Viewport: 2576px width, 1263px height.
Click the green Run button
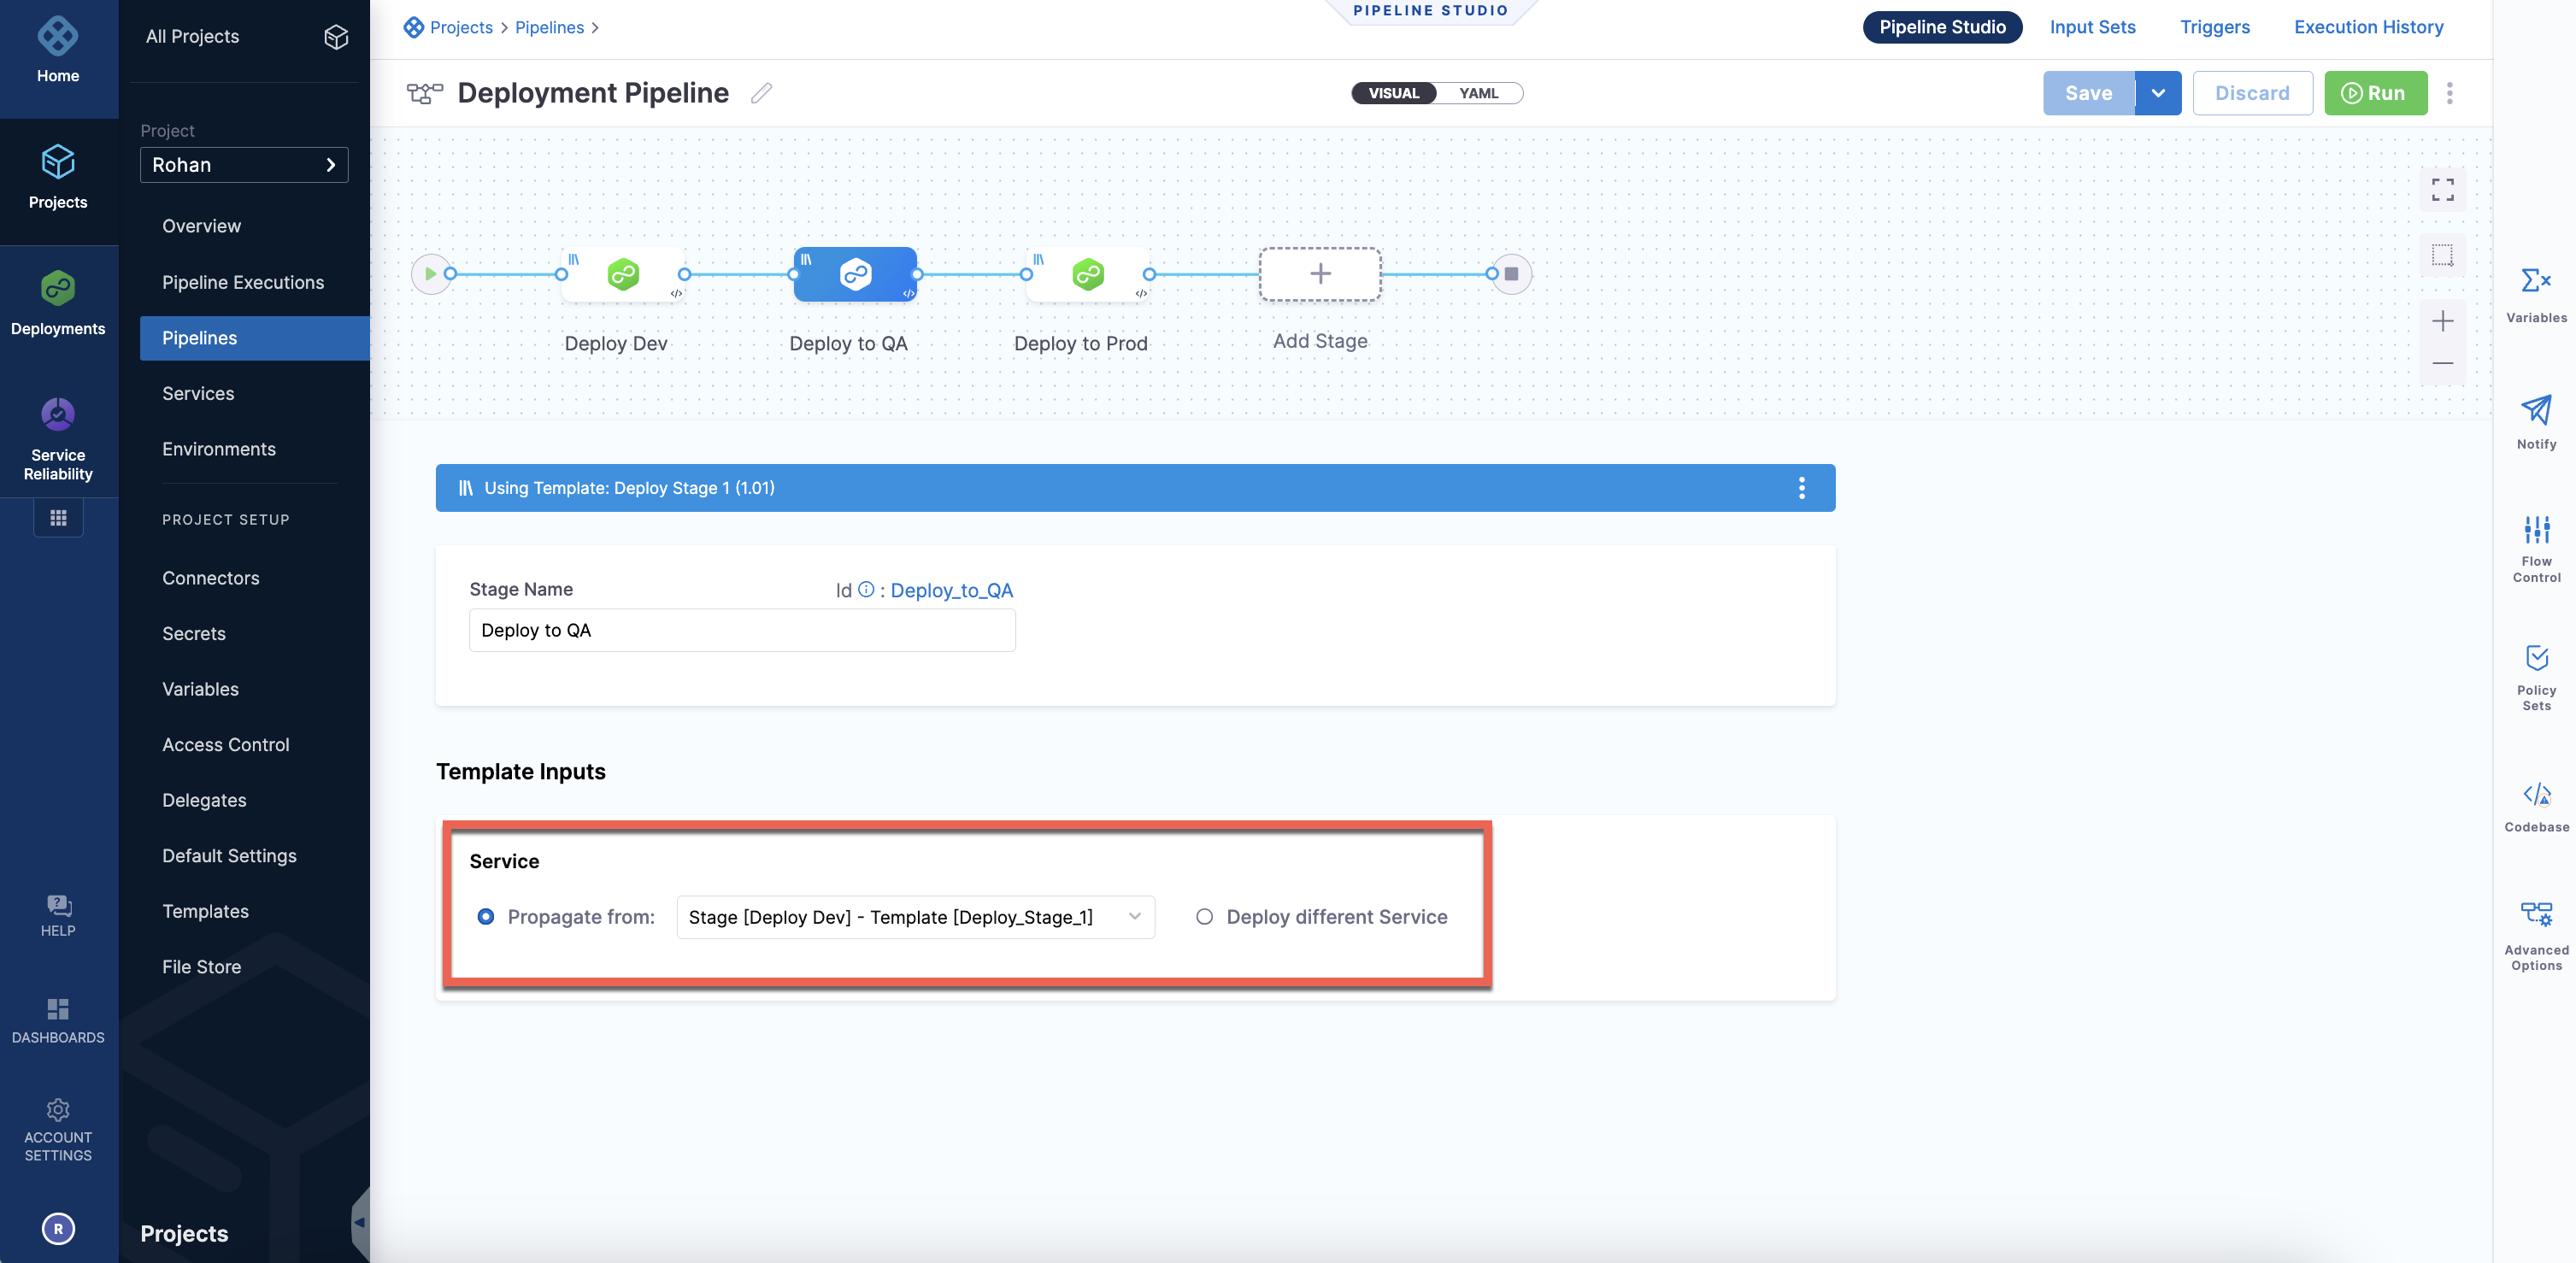click(x=2375, y=93)
